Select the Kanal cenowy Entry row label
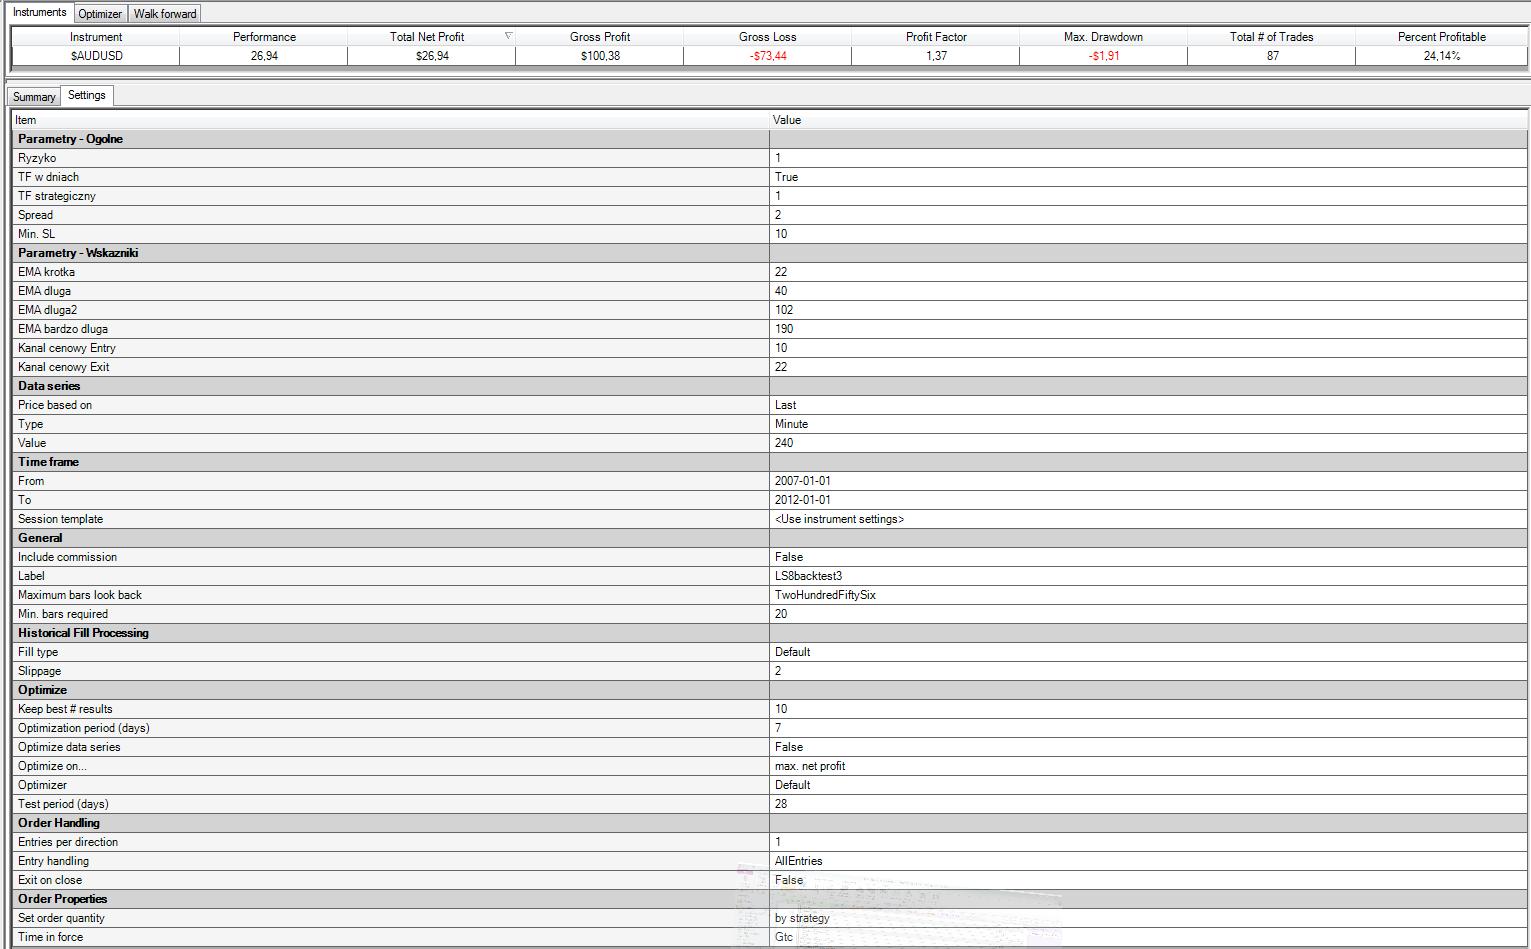The height and width of the screenshot is (949, 1531). 67,348
